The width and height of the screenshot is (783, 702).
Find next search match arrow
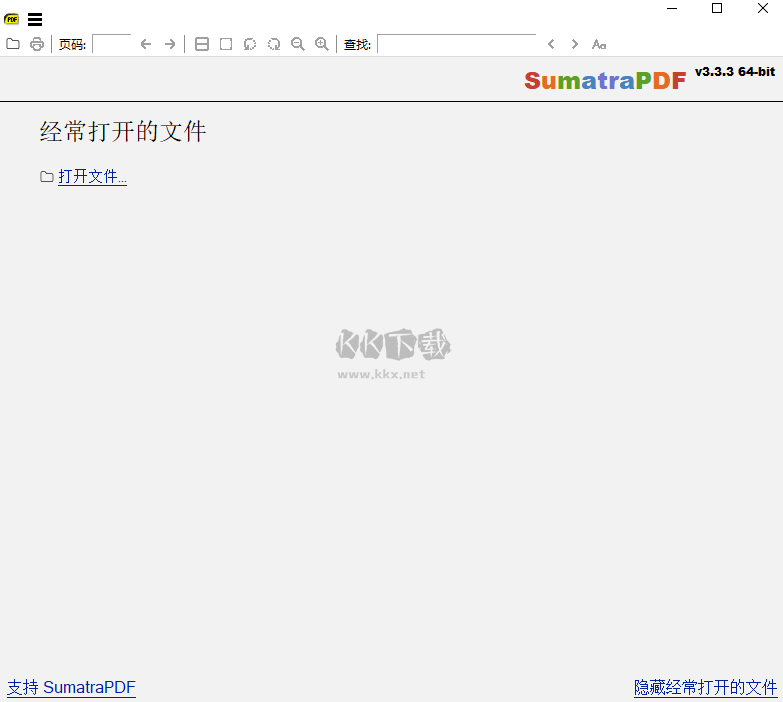coord(575,44)
